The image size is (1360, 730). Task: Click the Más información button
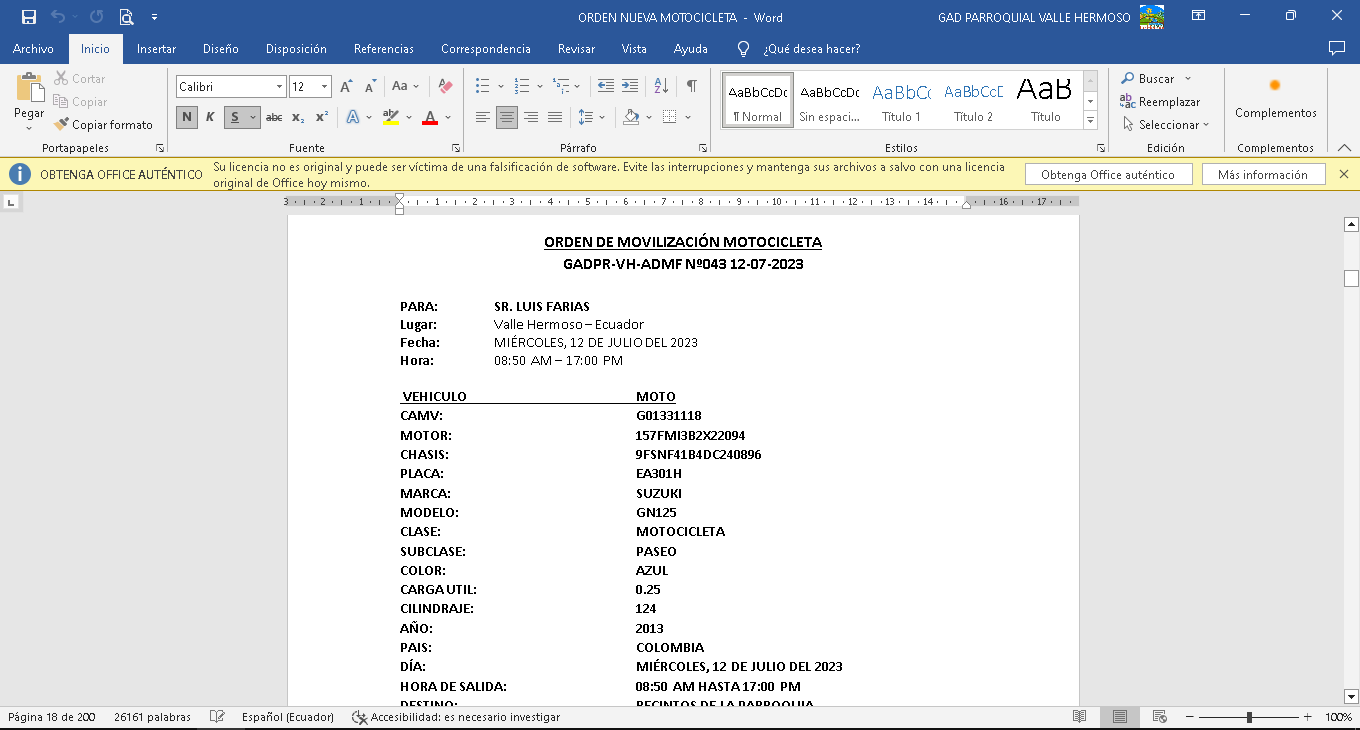[x=1262, y=175]
